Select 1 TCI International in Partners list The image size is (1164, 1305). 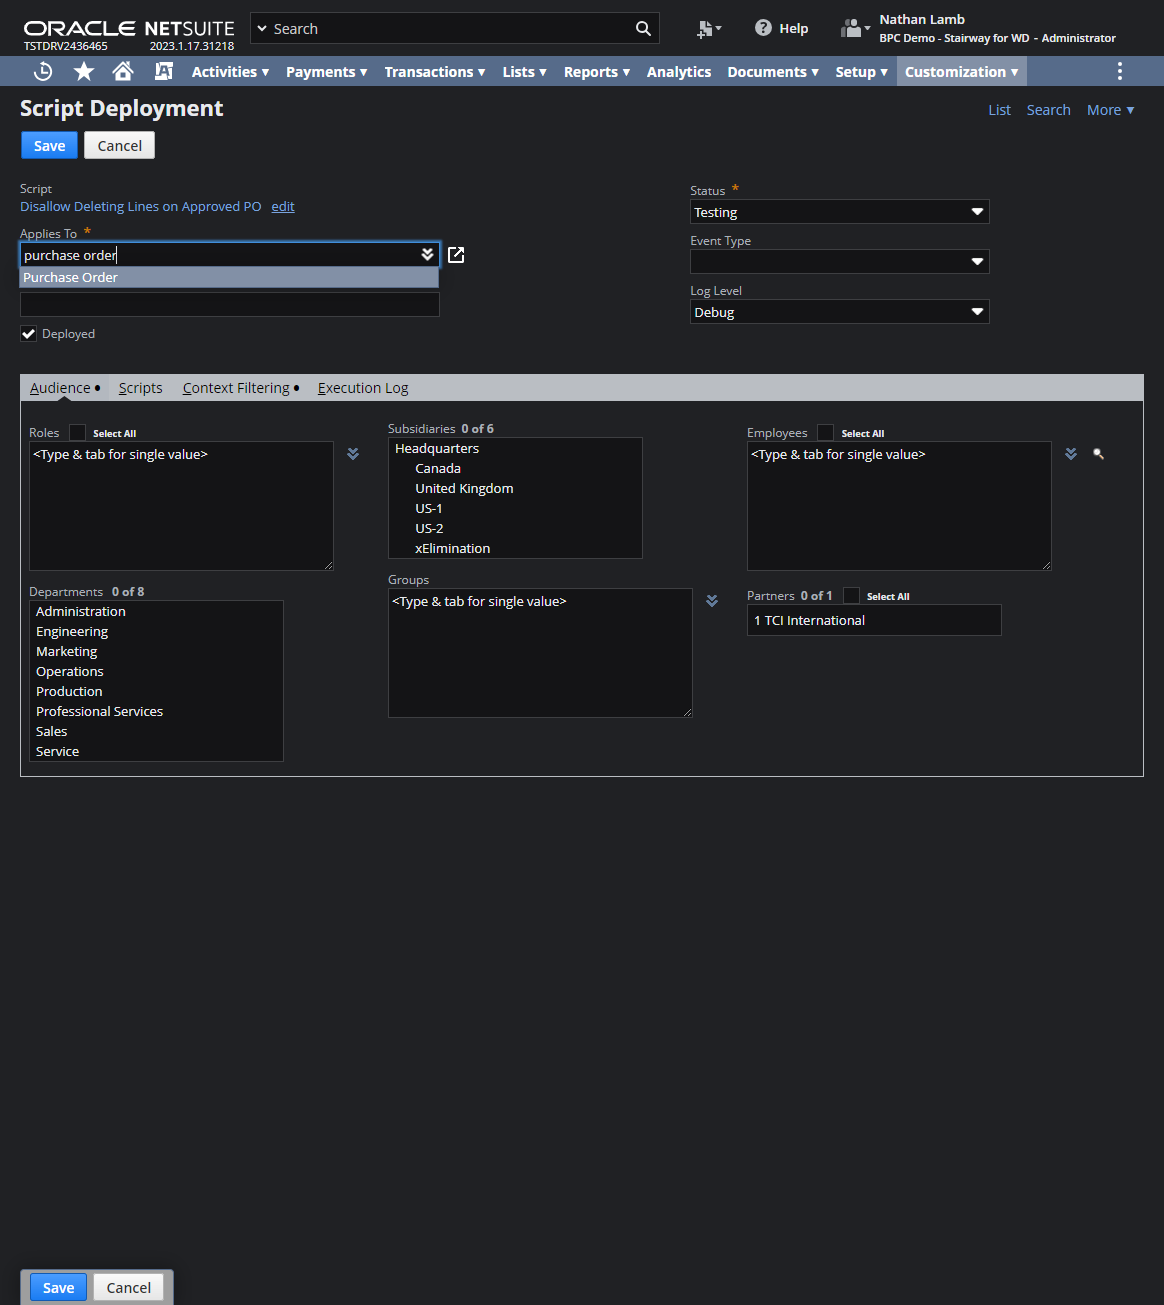click(x=874, y=620)
